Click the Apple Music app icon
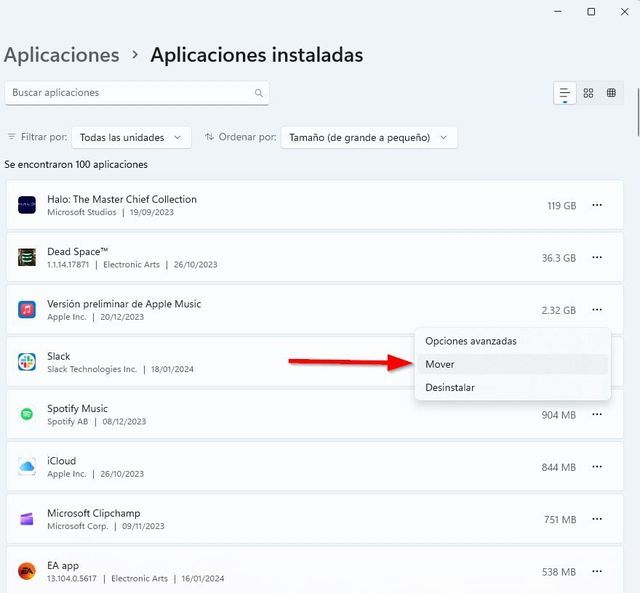640x593 pixels. [27, 310]
